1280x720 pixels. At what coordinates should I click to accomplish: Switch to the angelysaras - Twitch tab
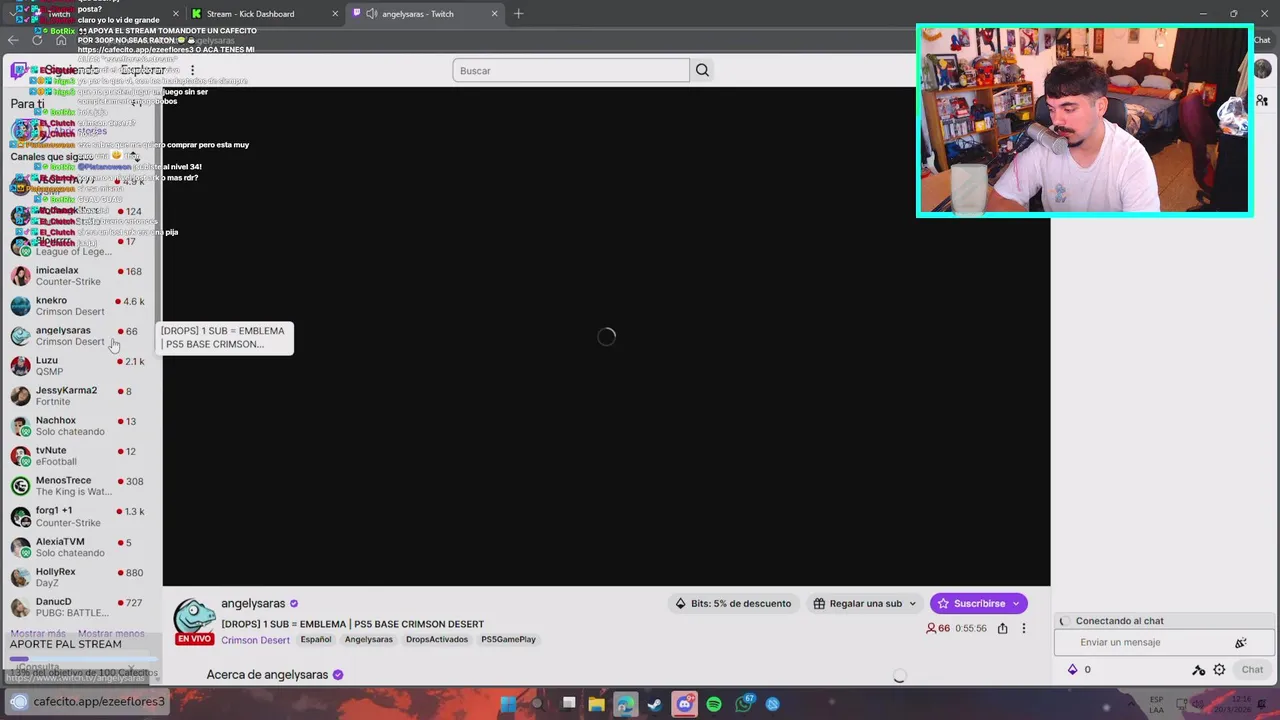pos(425,14)
